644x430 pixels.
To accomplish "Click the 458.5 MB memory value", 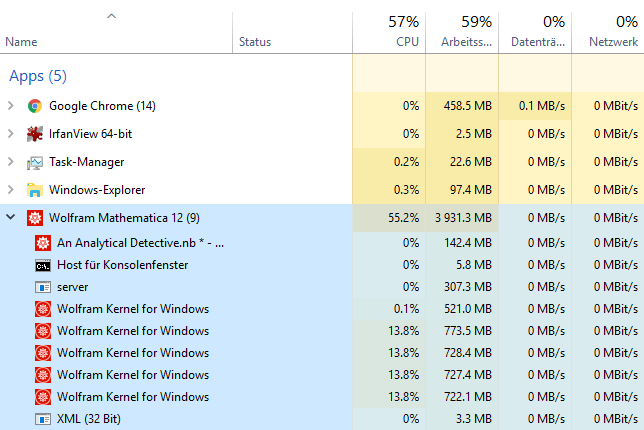I will click(467, 106).
